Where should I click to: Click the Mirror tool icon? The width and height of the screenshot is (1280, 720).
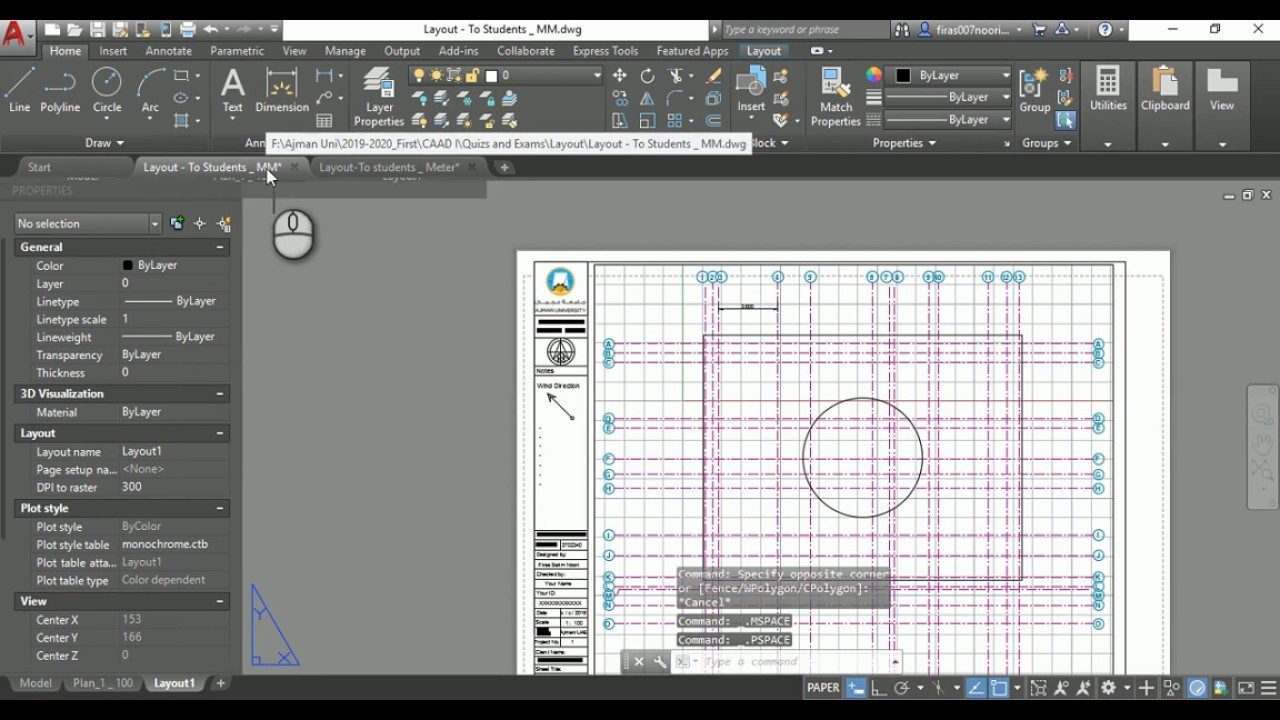(x=647, y=98)
